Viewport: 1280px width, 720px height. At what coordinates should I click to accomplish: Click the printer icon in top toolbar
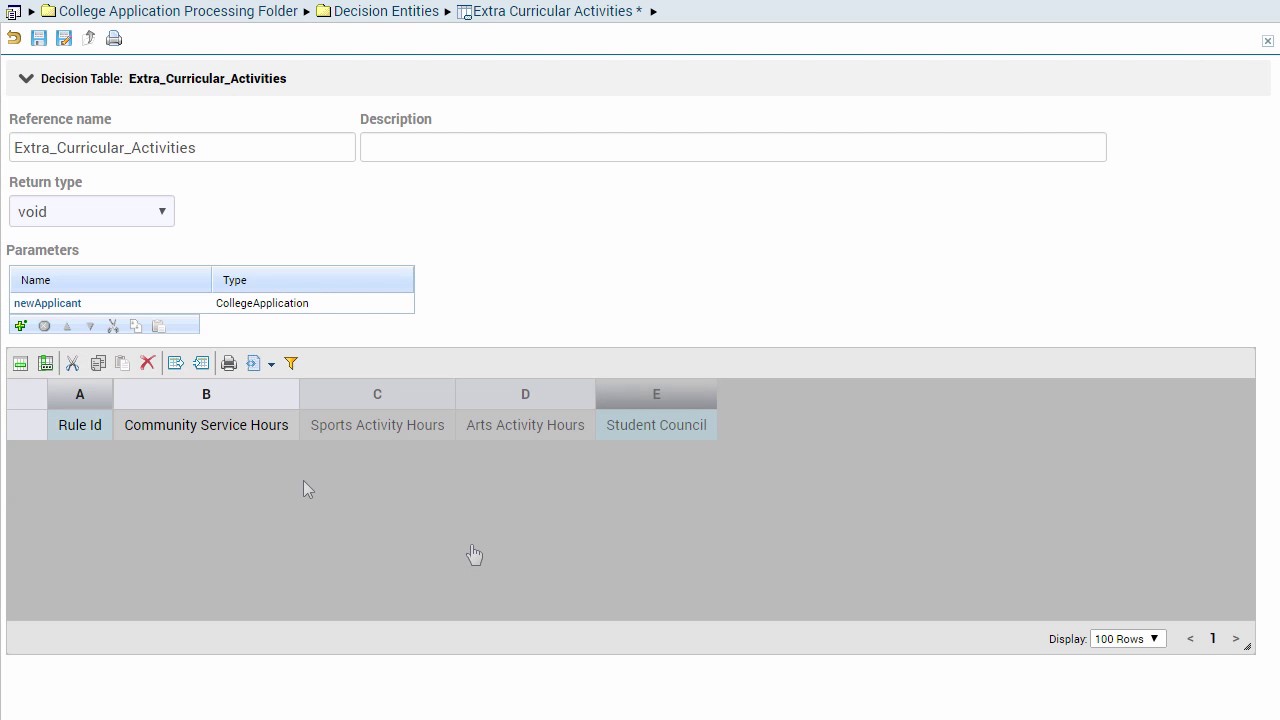tap(114, 38)
